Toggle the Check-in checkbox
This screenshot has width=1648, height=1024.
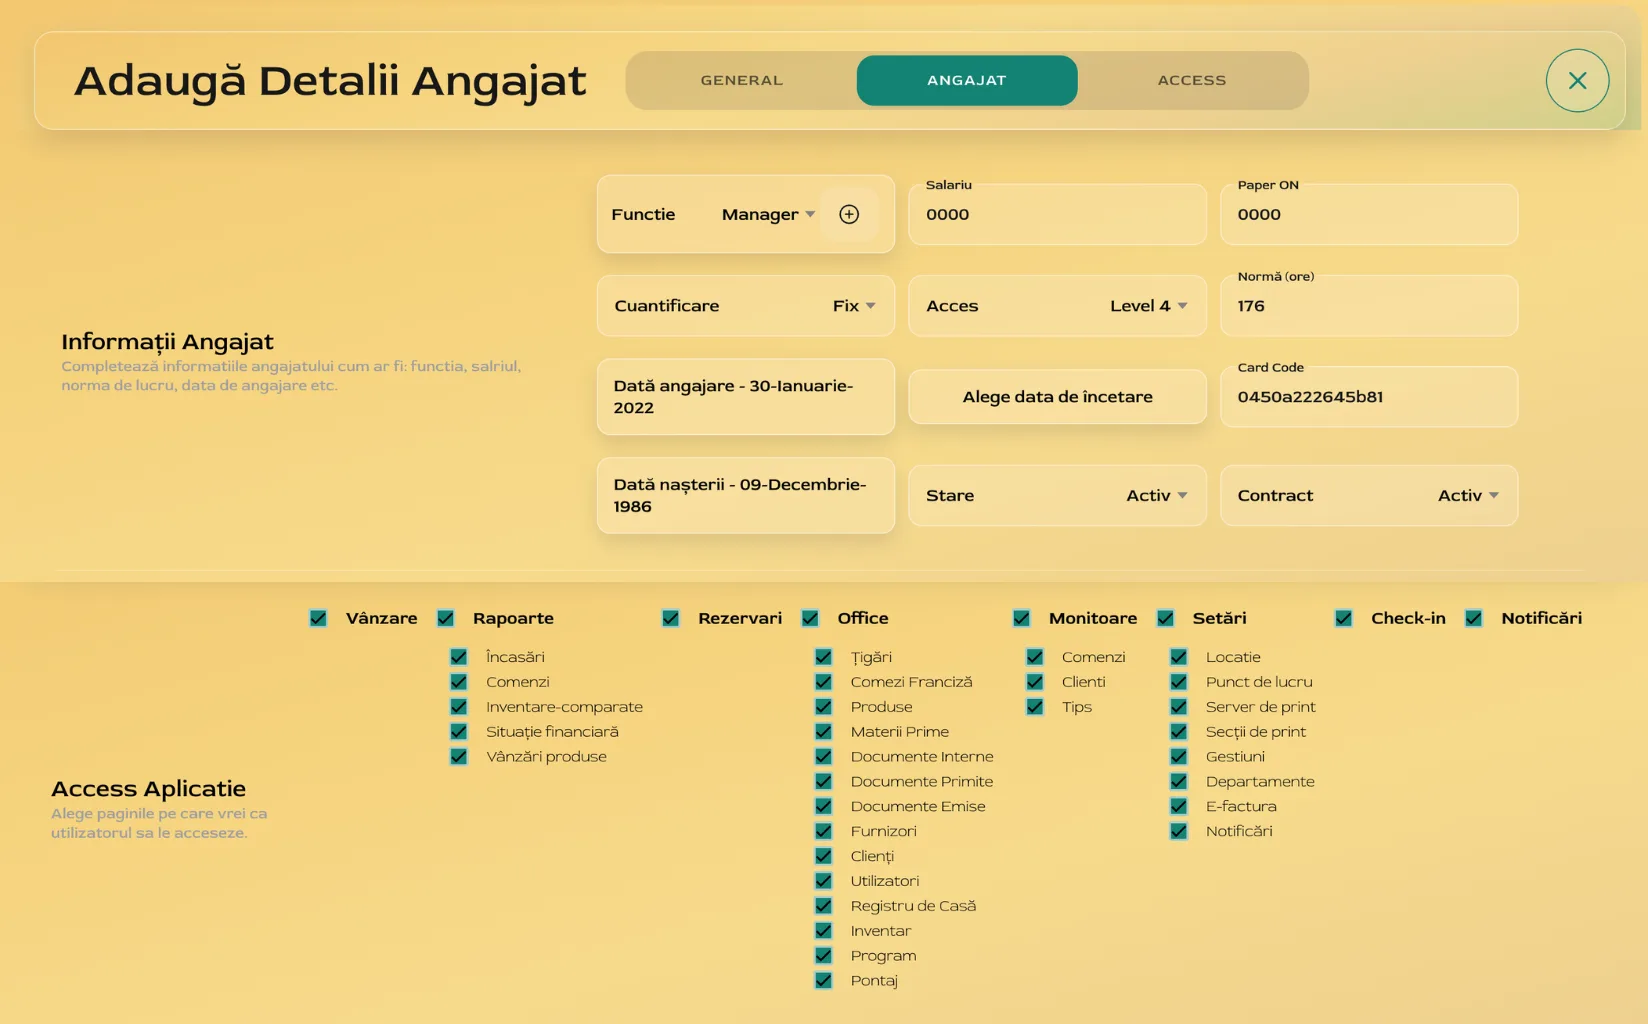[x=1343, y=618]
